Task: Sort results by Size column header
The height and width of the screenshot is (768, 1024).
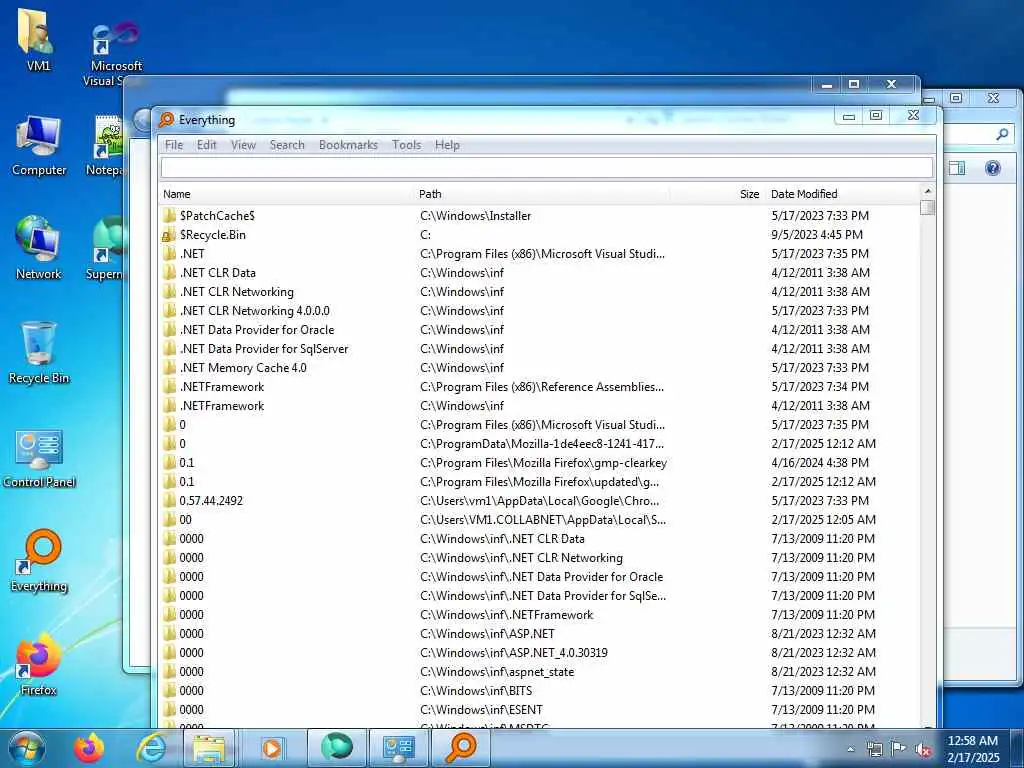Action: 717,194
